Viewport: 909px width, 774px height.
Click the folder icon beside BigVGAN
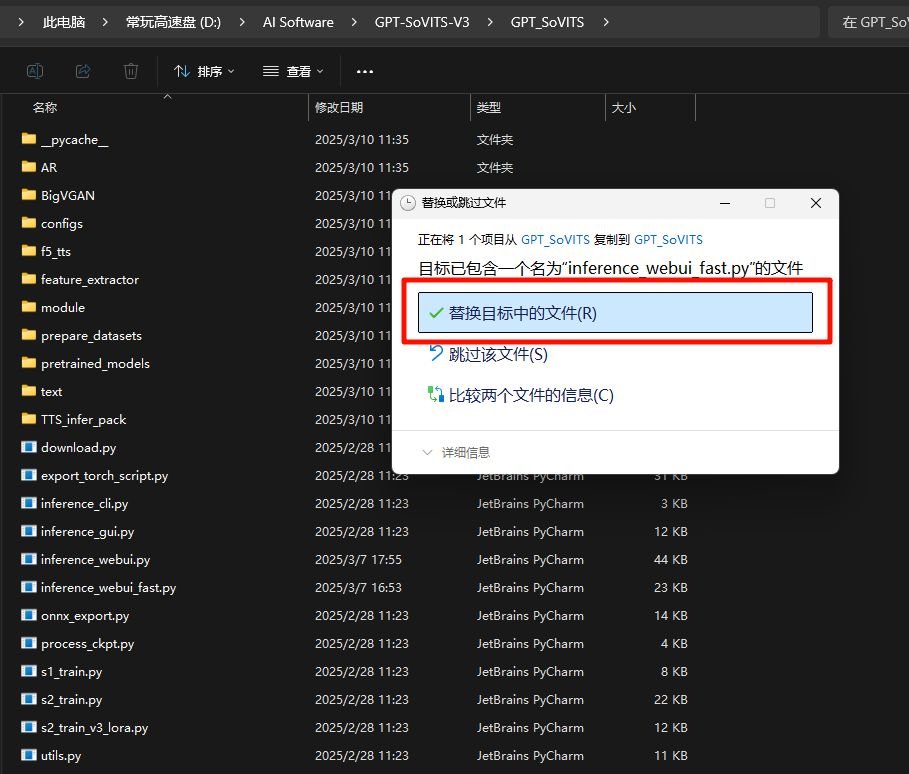tap(27, 195)
